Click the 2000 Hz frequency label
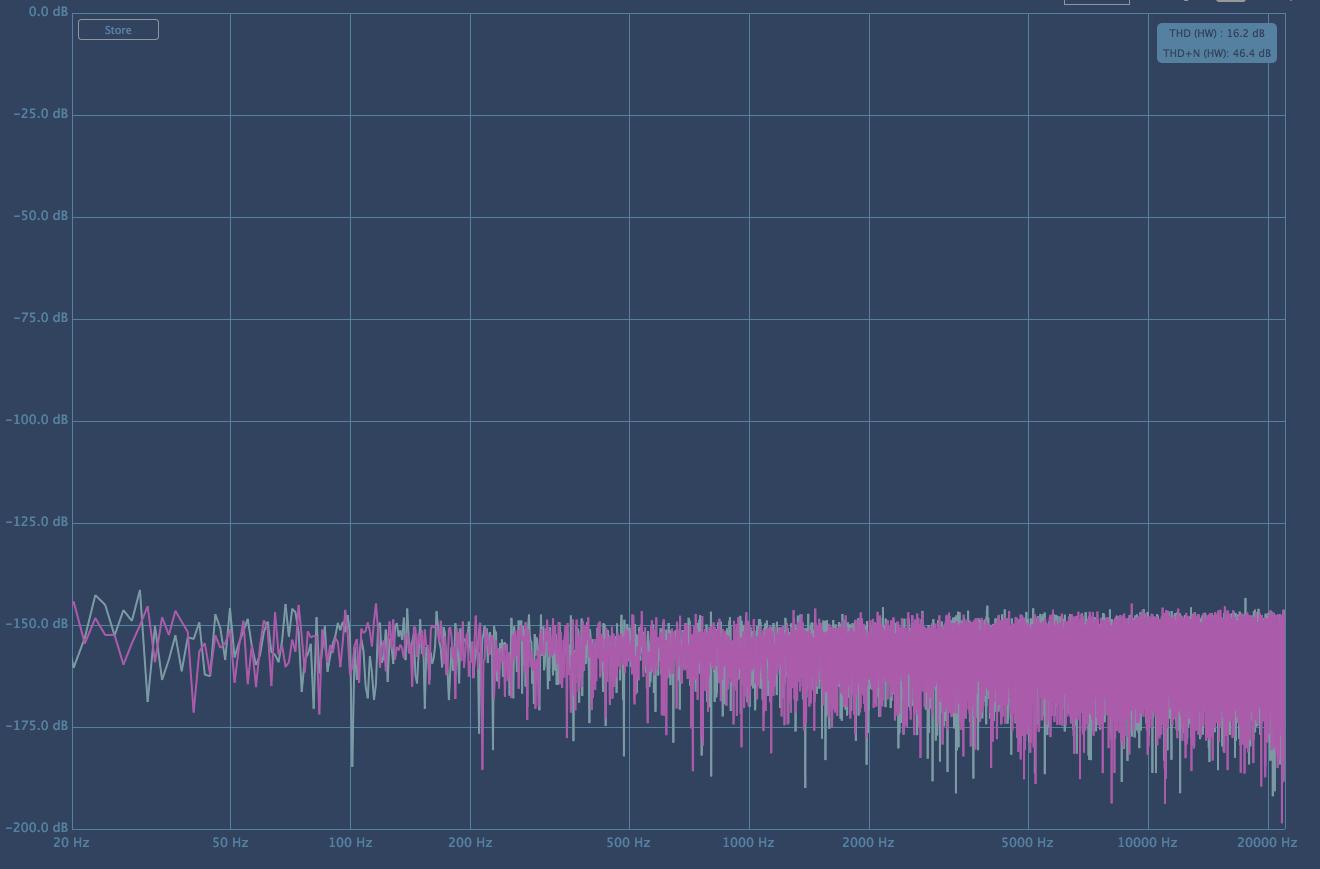Screen dimensions: 1320x869 click(868, 842)
